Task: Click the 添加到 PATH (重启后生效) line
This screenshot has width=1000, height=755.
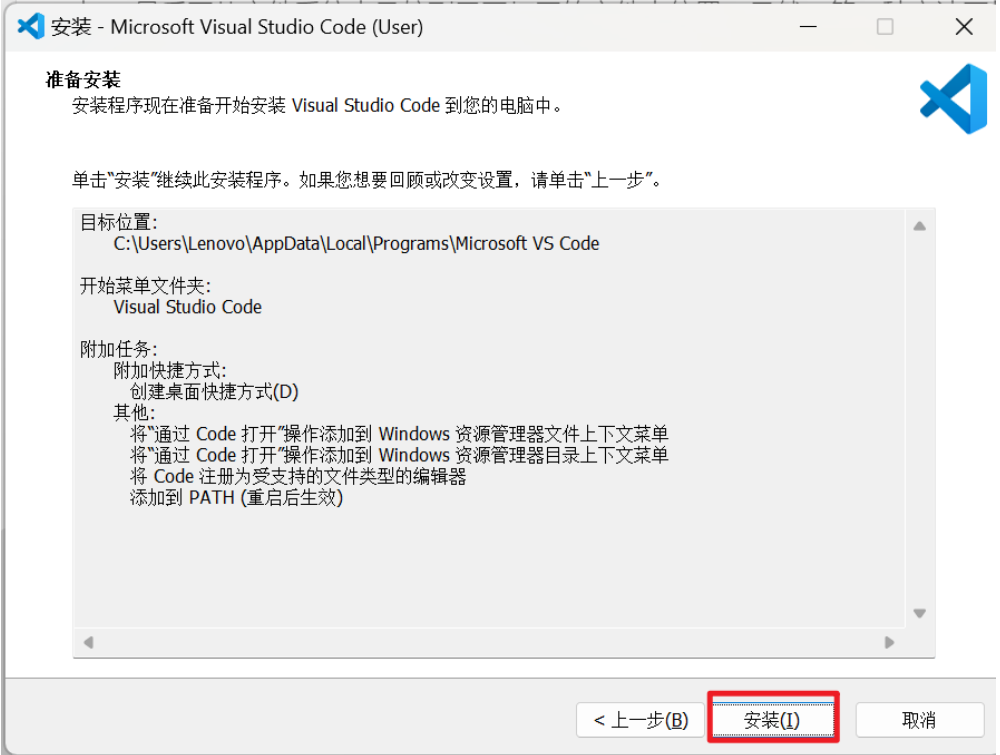Action: (x=237, y=497)
